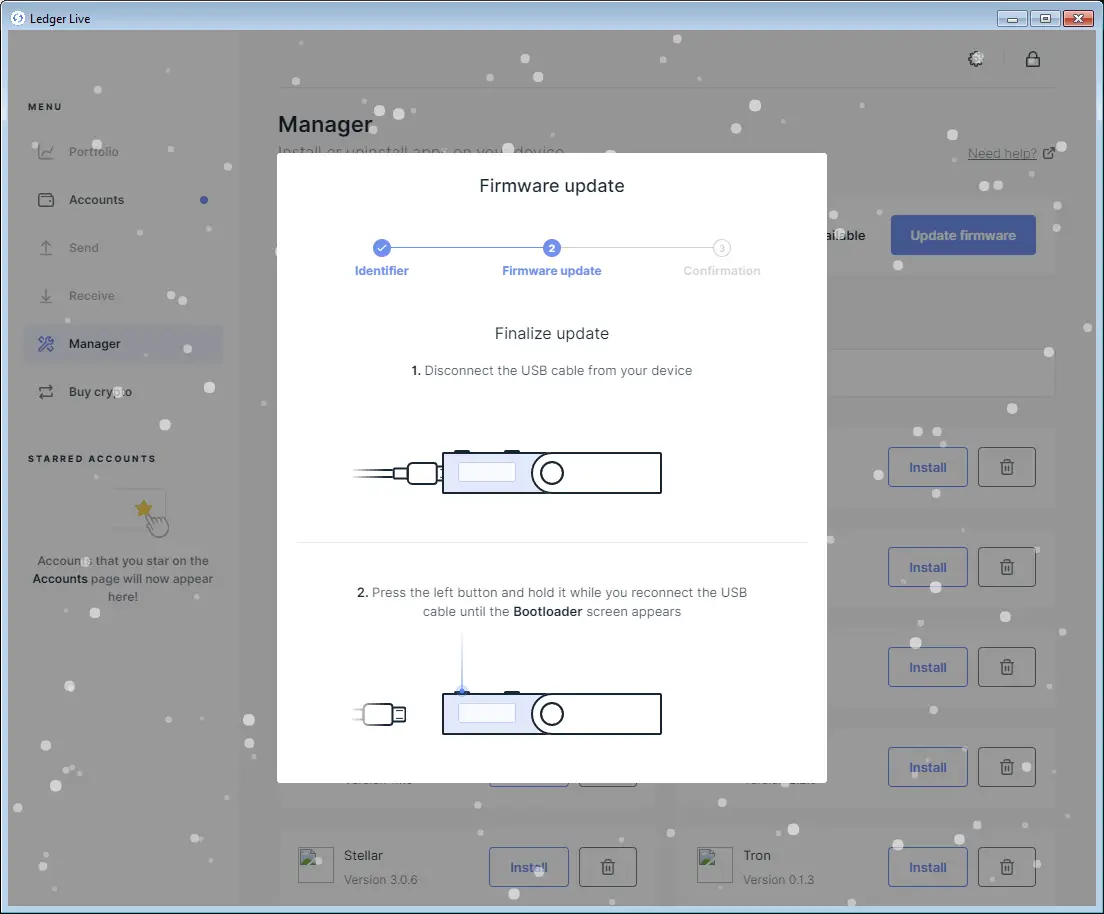Screen dimensions: 1104x914
Task: Open Receive from the sidebar menu
Action: click(x=92, y=296)
